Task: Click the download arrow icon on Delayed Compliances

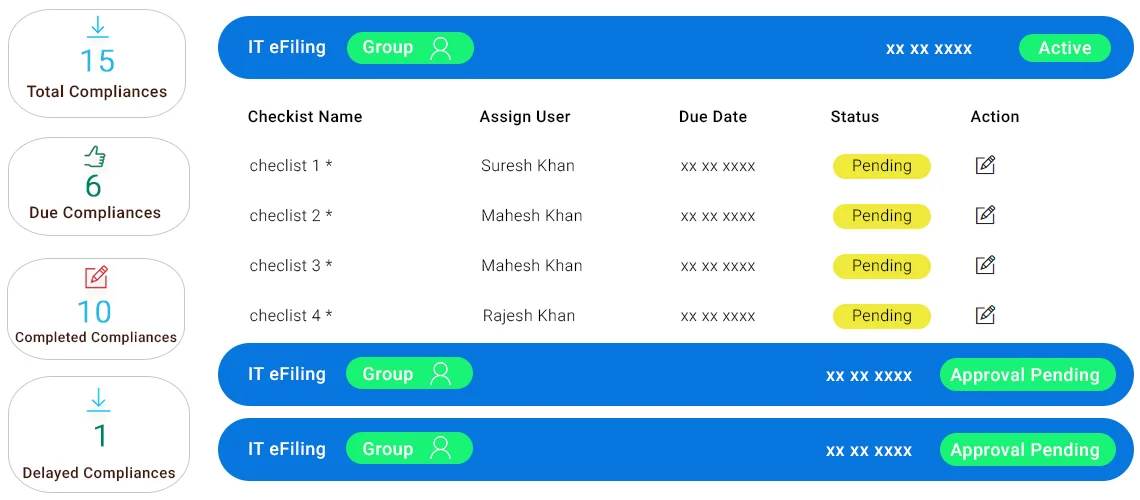Action: [x=98, y=401]
